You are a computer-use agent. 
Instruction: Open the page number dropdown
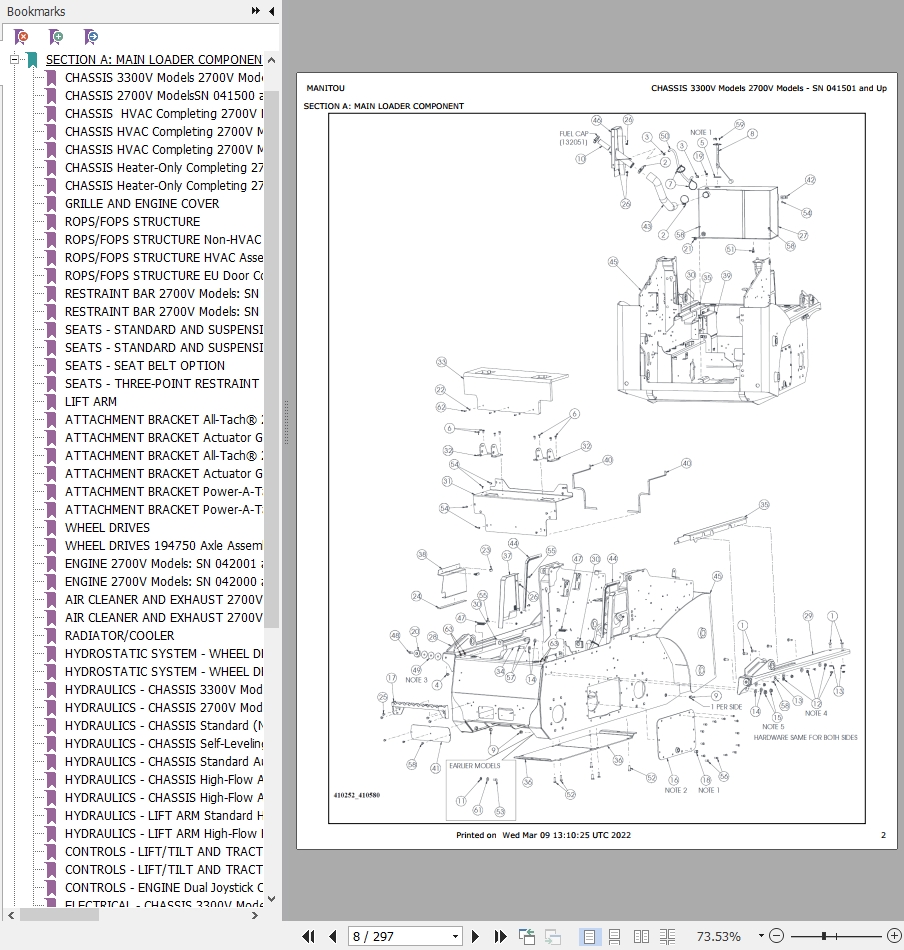click(x=455, y=937)
